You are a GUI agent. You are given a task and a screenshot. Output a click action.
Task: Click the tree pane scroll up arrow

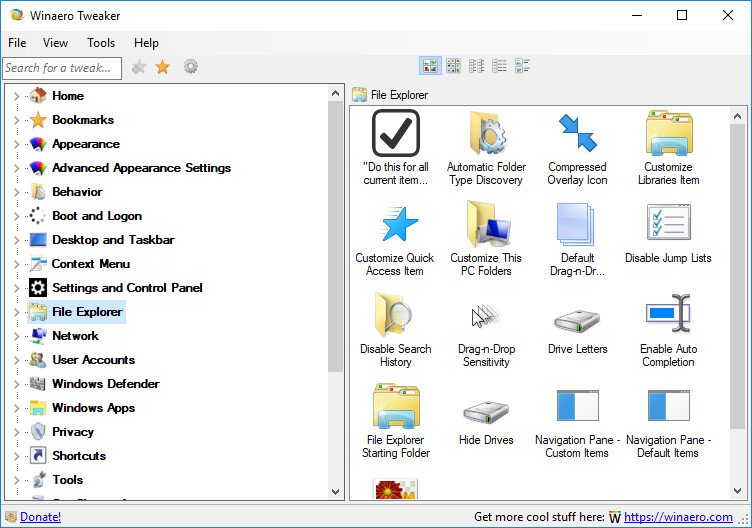coord(335,93)
